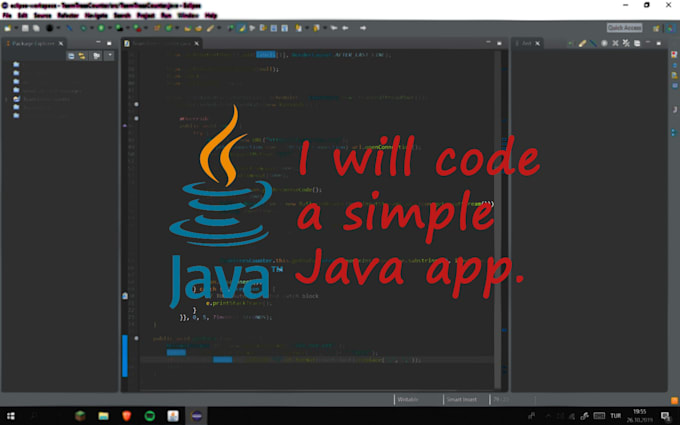
Task: Click the Save toolbar icon
Action: pyautogui.click(x=25, y=28)
